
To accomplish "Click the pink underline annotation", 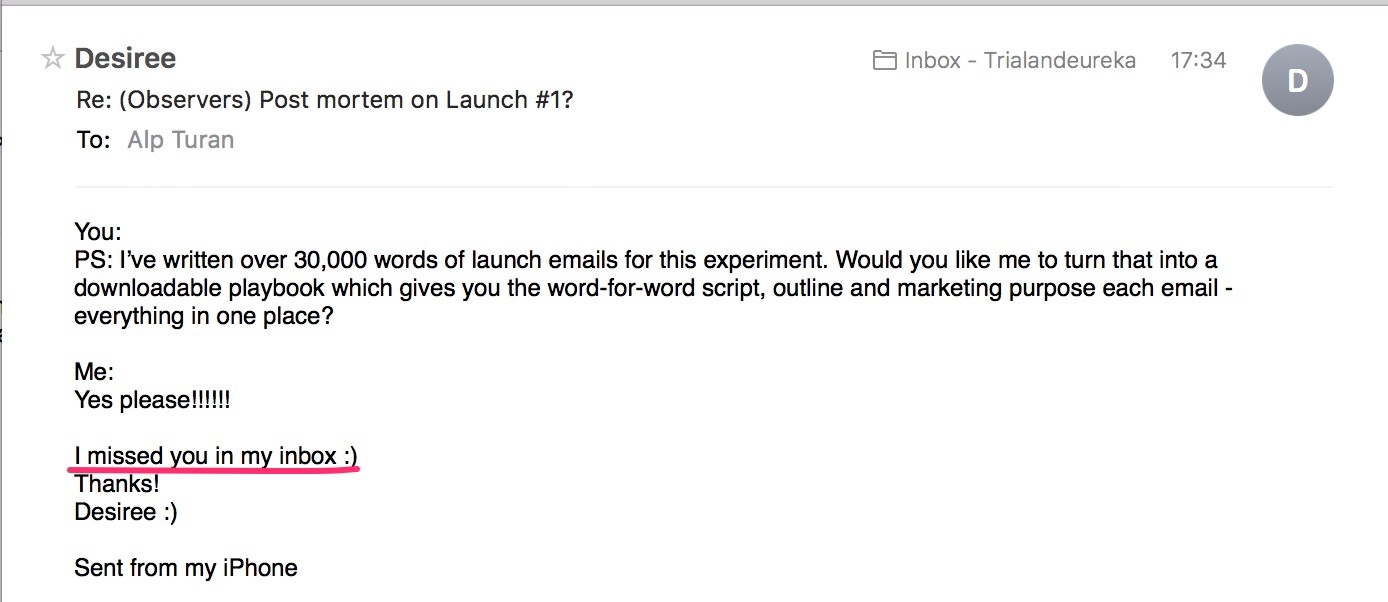I will (x=214, y=469).
